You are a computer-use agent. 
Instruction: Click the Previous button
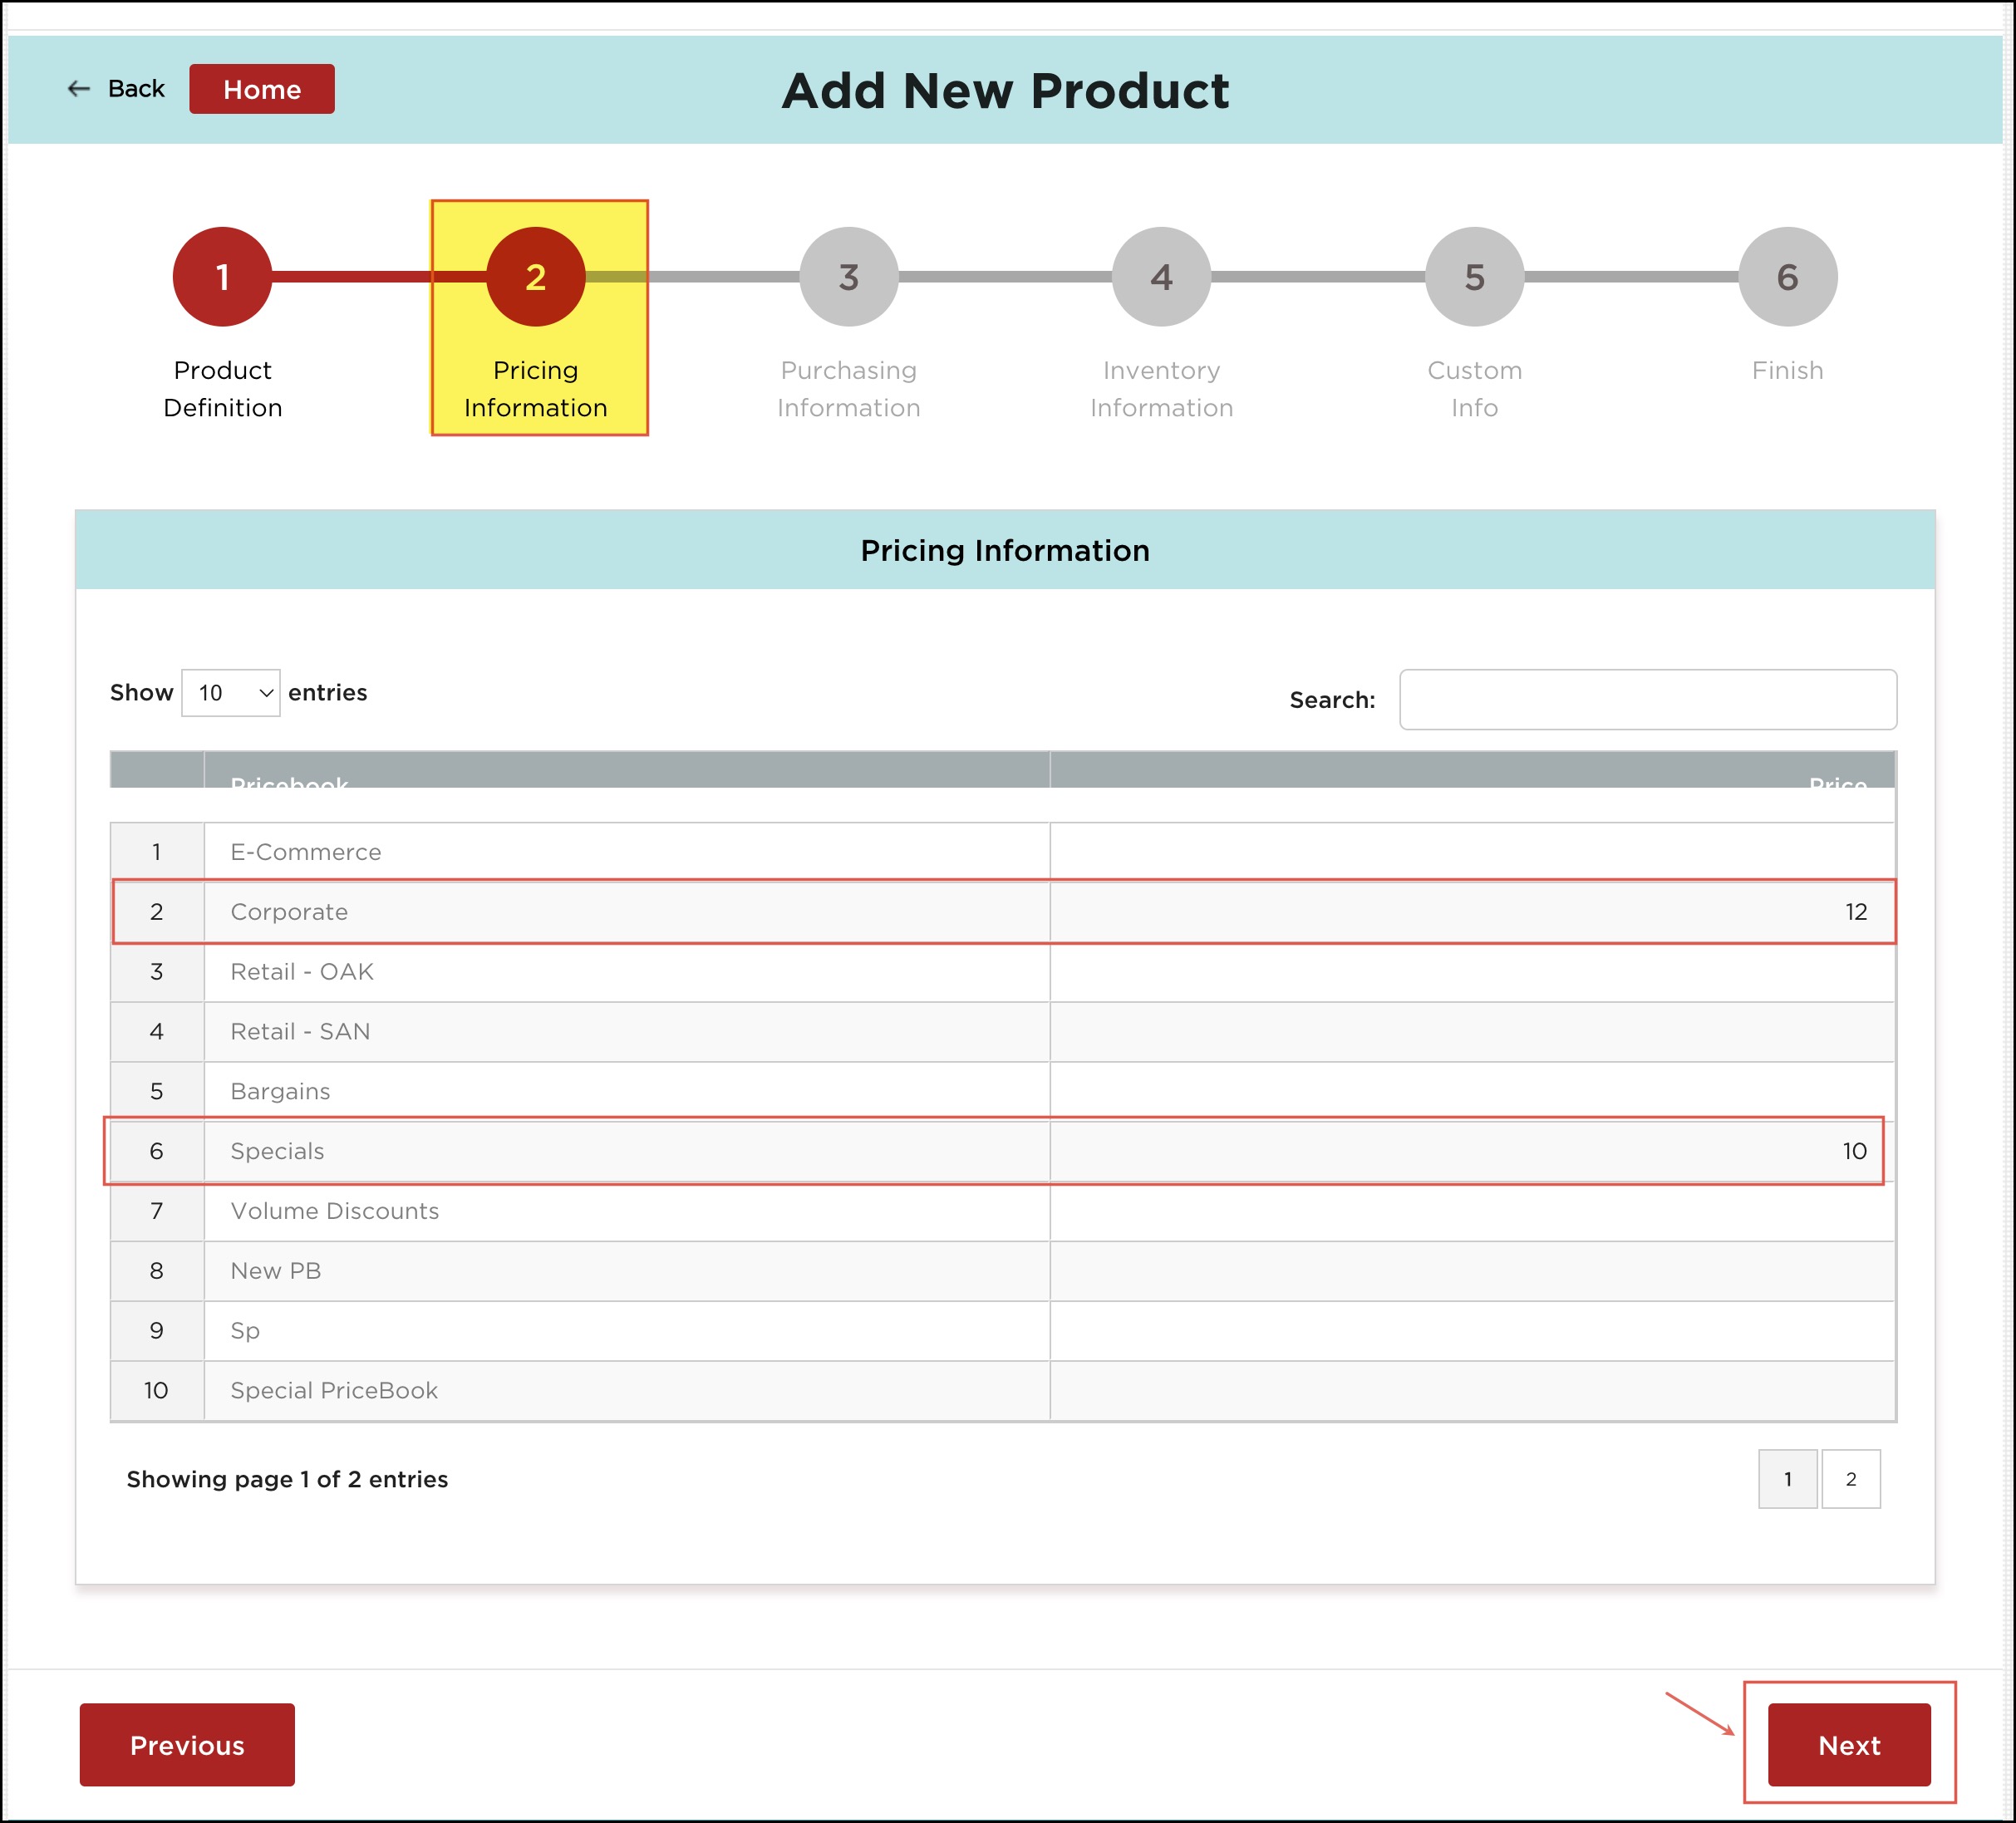187,1744
